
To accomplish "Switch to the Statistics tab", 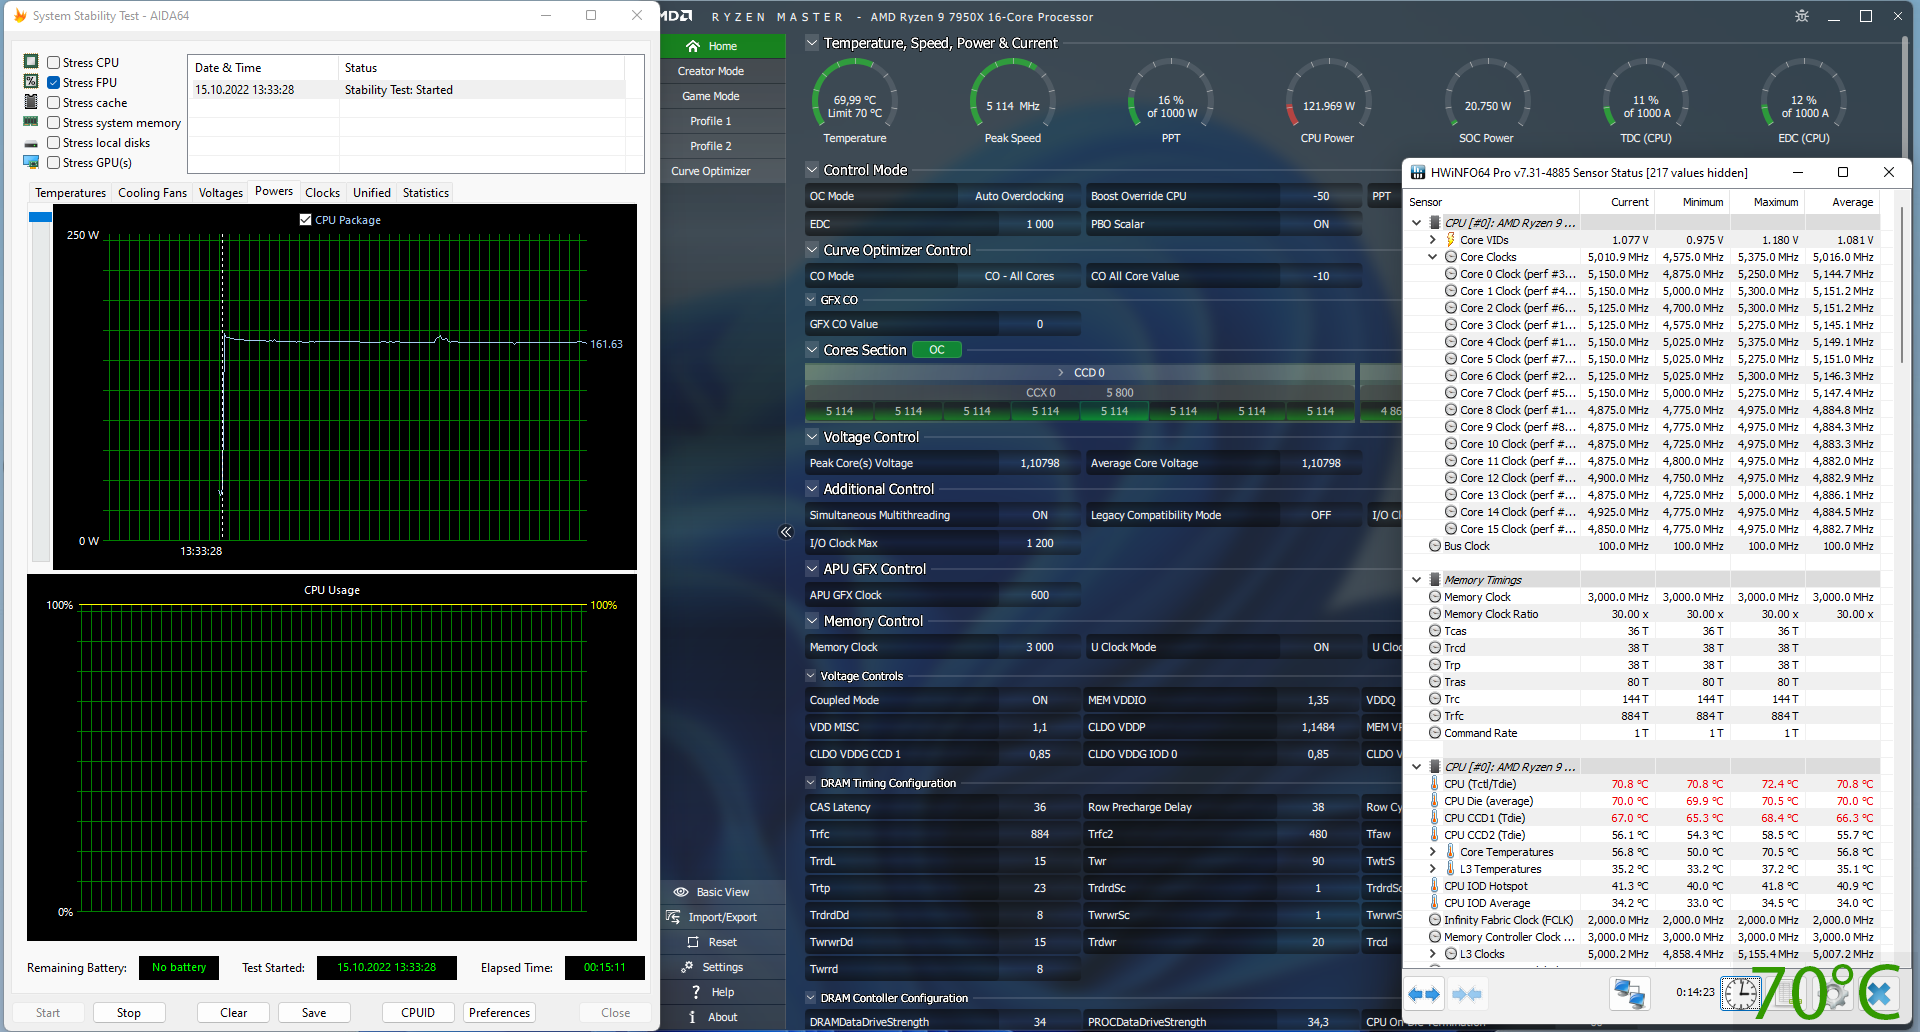I will pos(426,193).
